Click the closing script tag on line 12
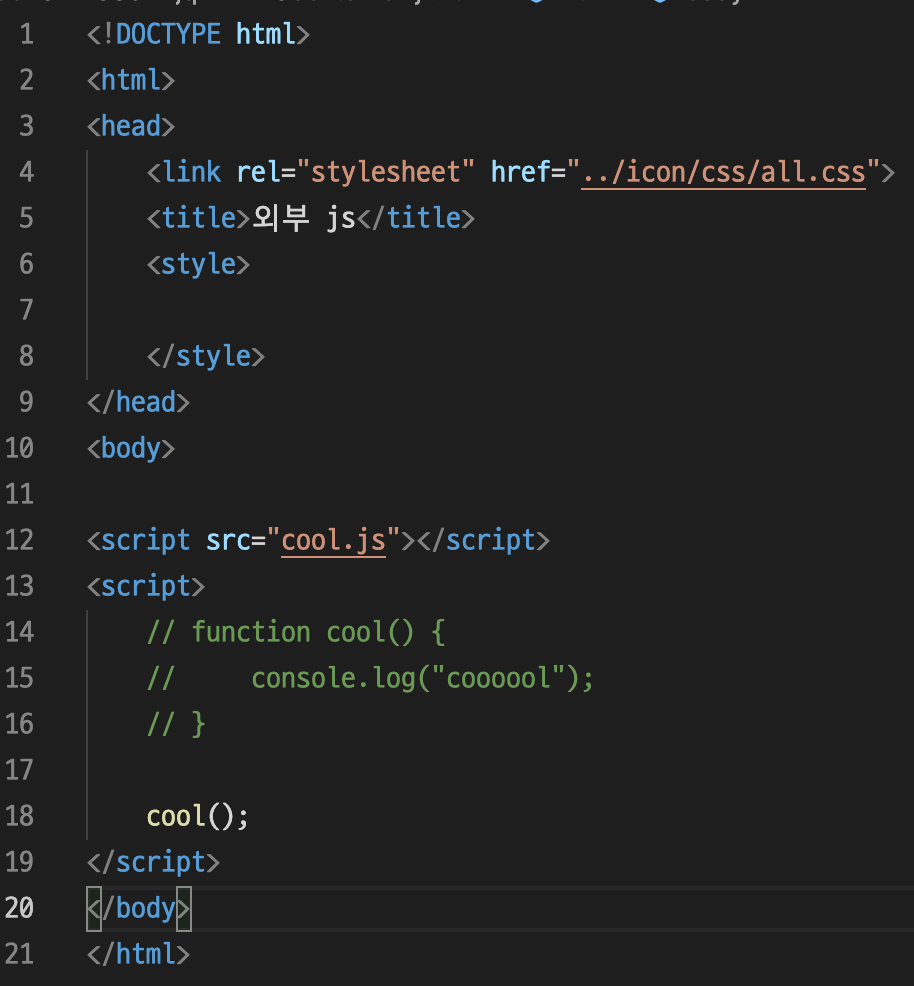 [483, 540]
